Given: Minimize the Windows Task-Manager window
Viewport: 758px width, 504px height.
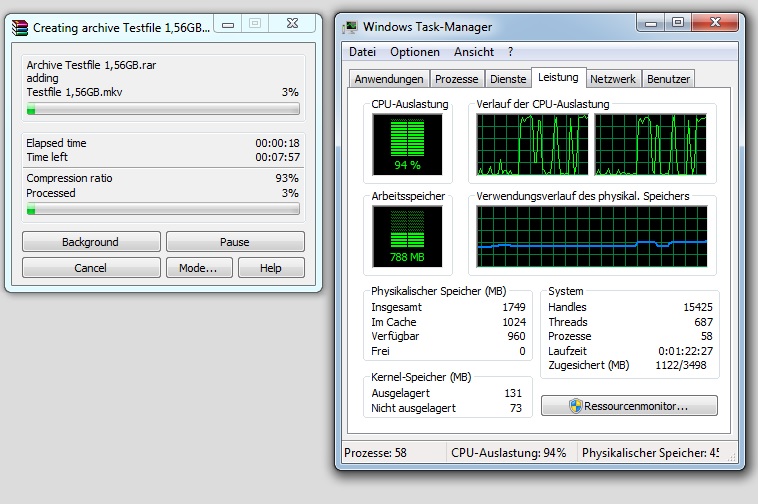Looking at the screenshot, I should [651, 23].
